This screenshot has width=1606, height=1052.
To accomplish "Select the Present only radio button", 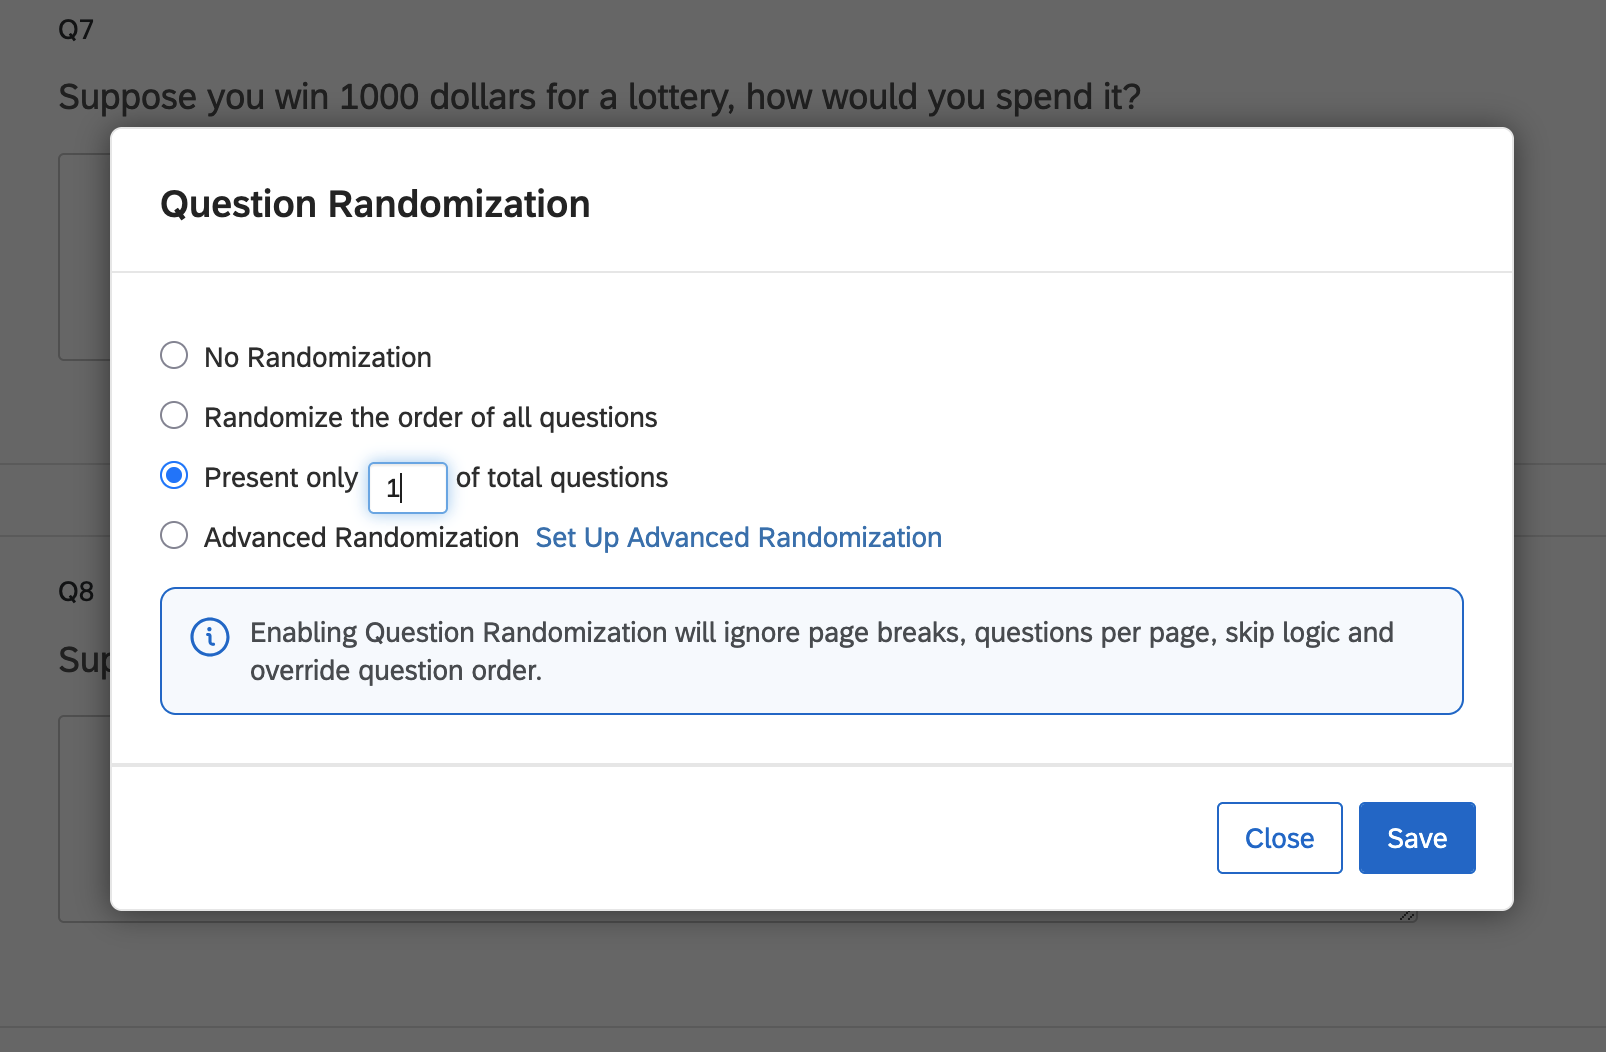I will [x=174, y=476].
